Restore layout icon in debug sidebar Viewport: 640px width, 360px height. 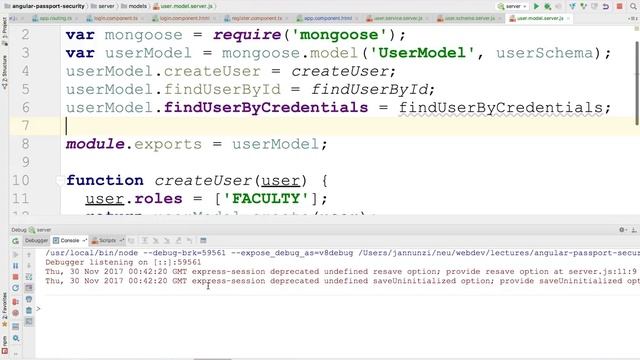(x=16, y=327)
